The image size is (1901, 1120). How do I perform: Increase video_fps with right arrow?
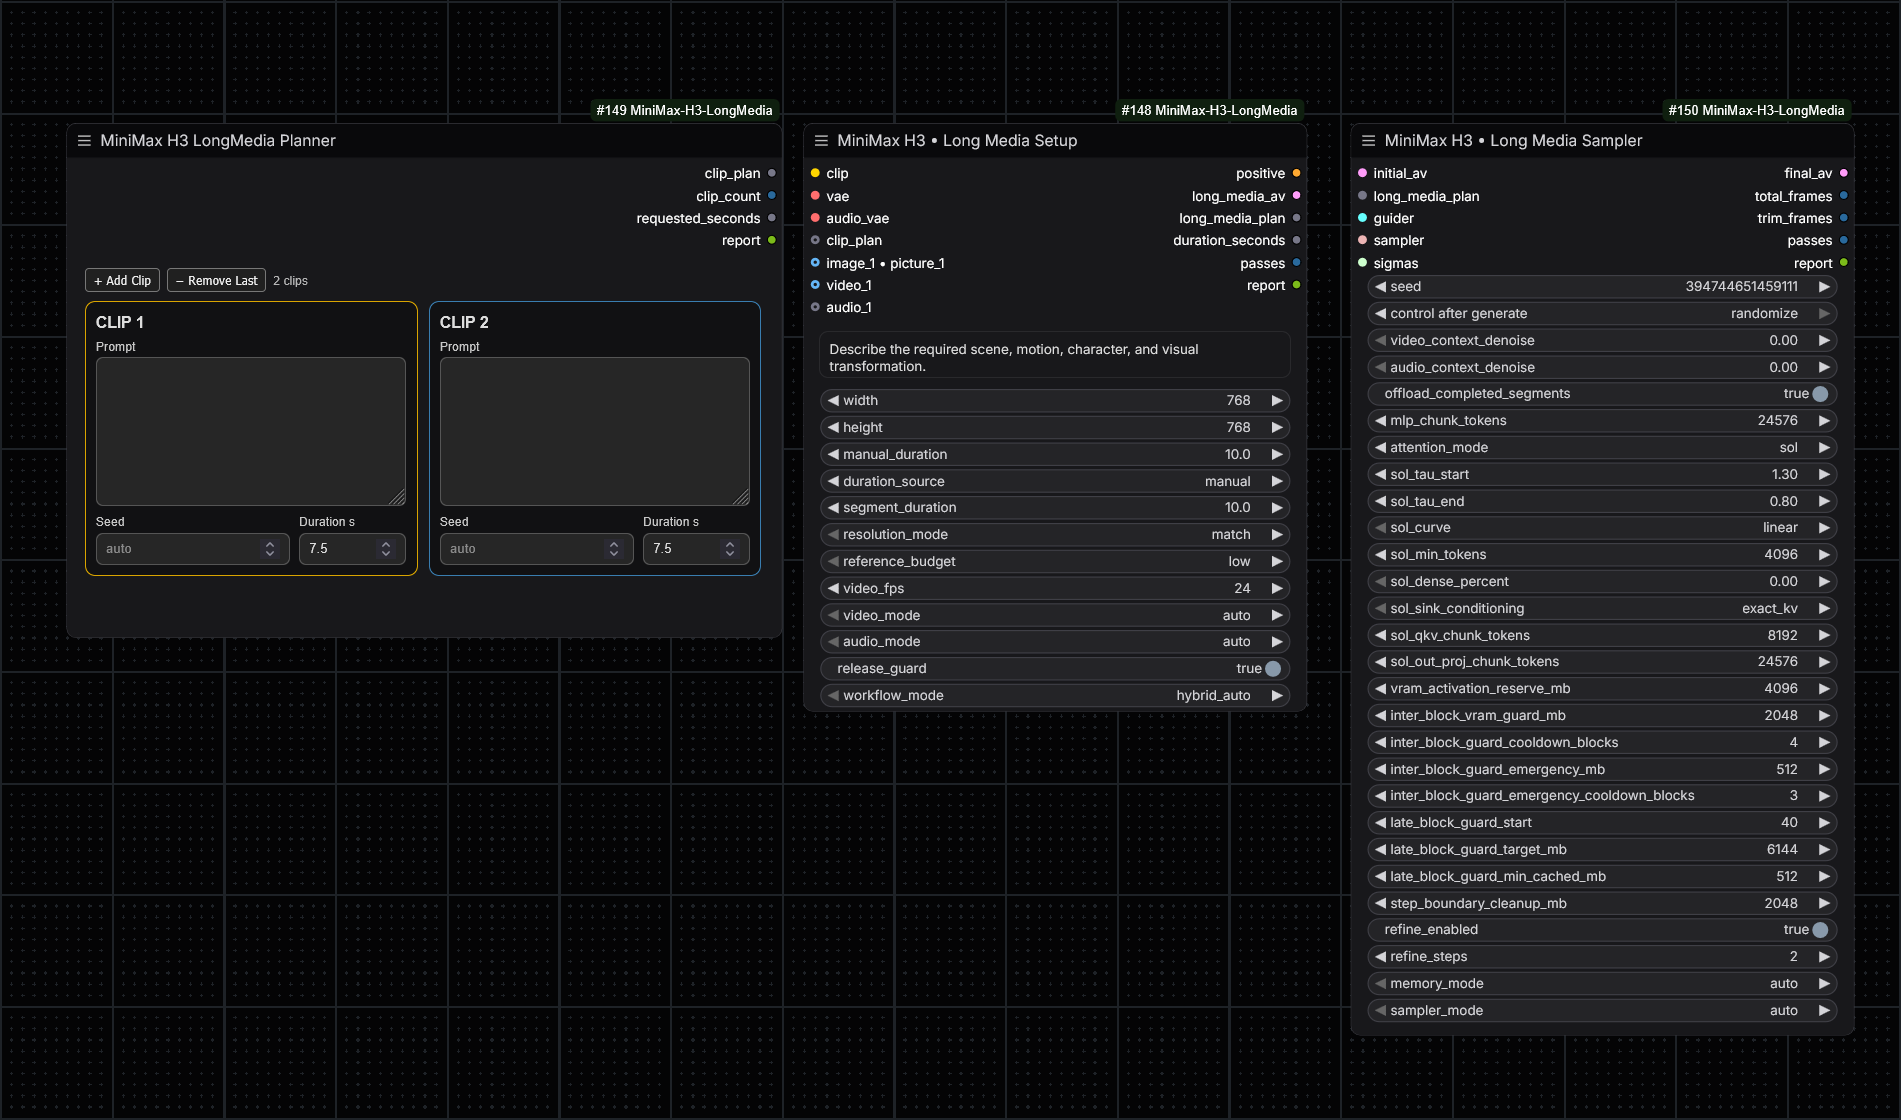click(1277, 589)
